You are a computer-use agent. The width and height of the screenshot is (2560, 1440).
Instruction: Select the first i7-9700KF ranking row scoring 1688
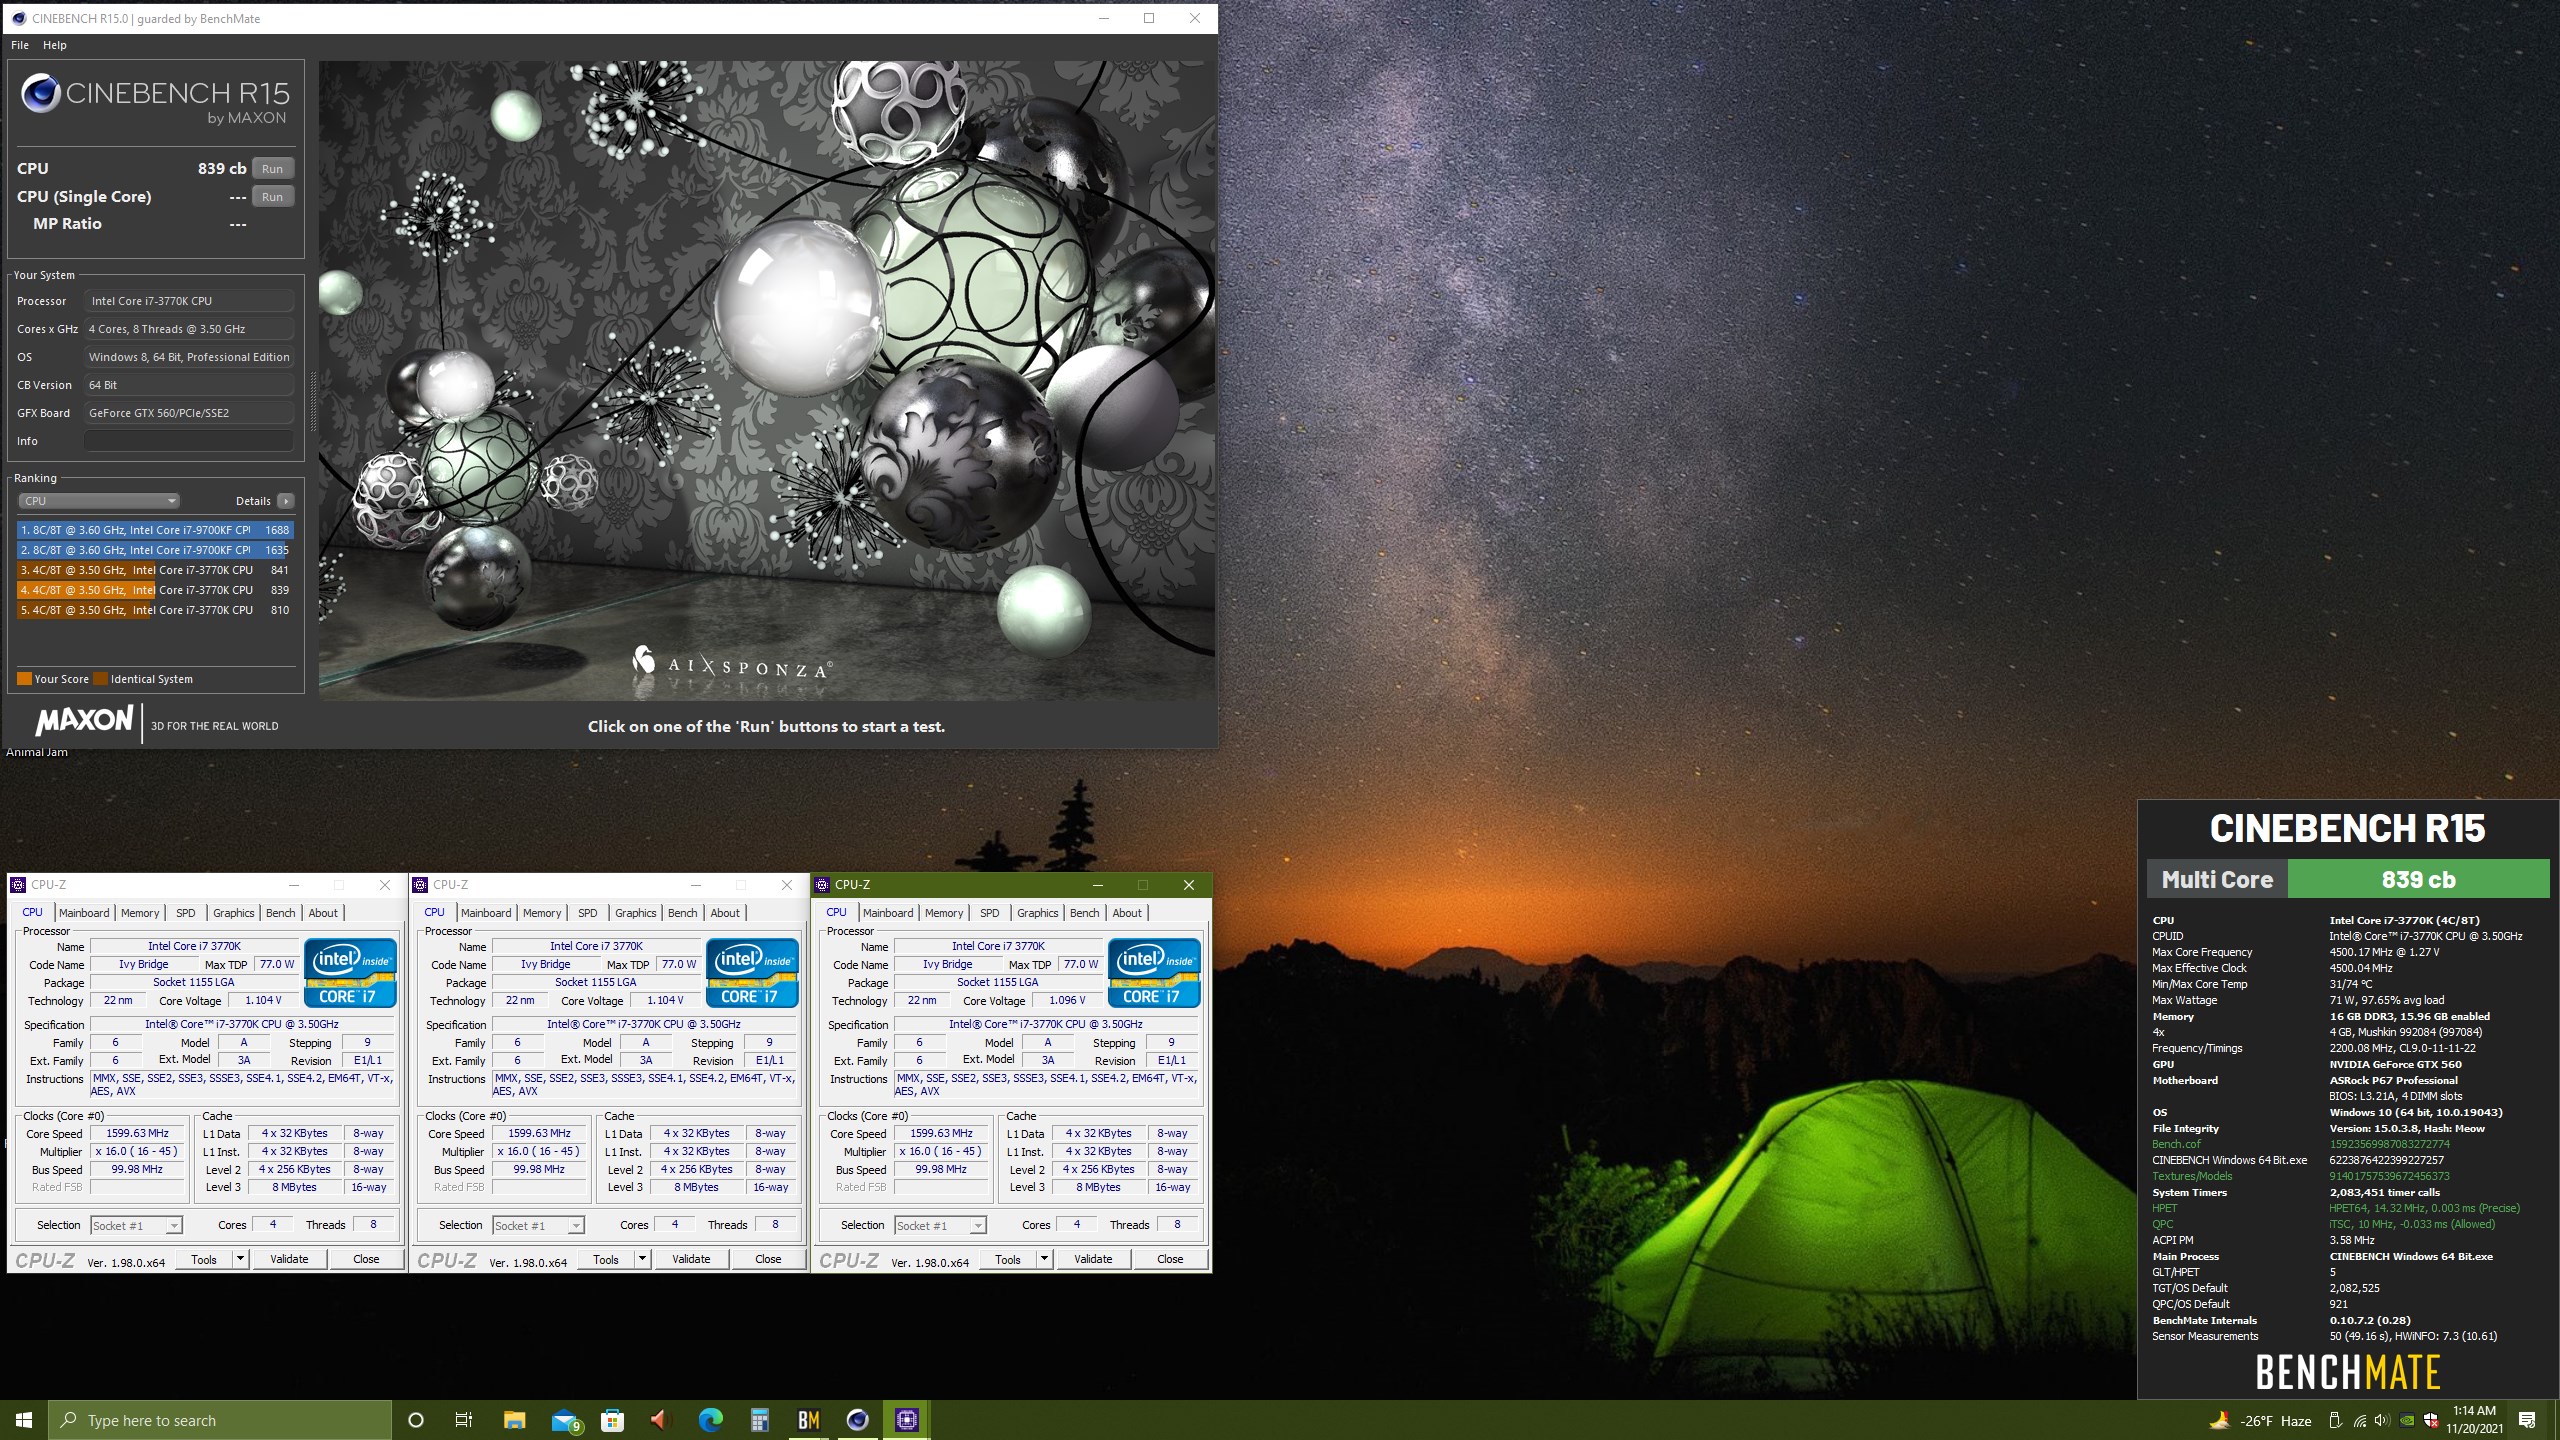pos(155,530)
